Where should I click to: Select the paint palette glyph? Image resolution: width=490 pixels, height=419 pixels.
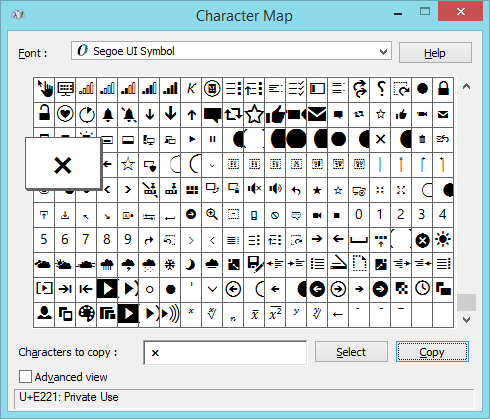[86, 315]
